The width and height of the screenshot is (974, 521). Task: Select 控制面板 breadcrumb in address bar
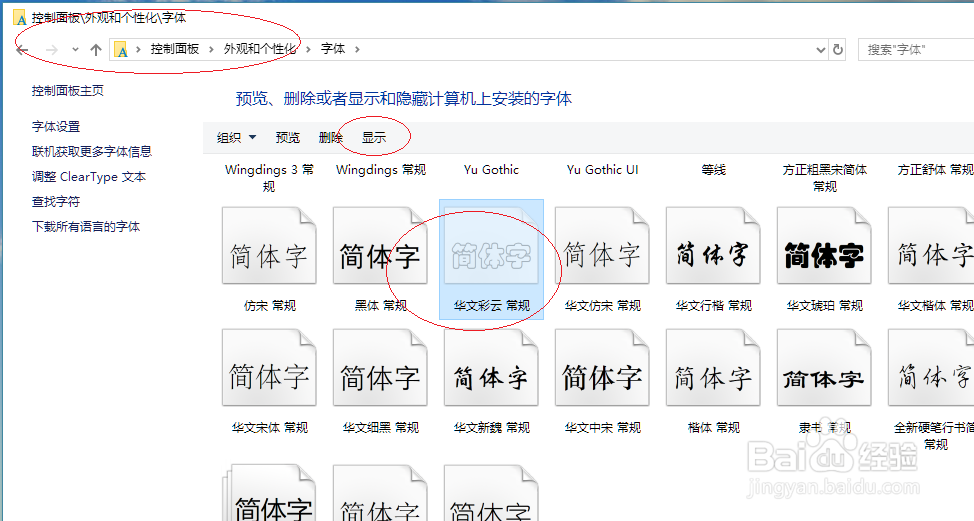click(175, 49)
